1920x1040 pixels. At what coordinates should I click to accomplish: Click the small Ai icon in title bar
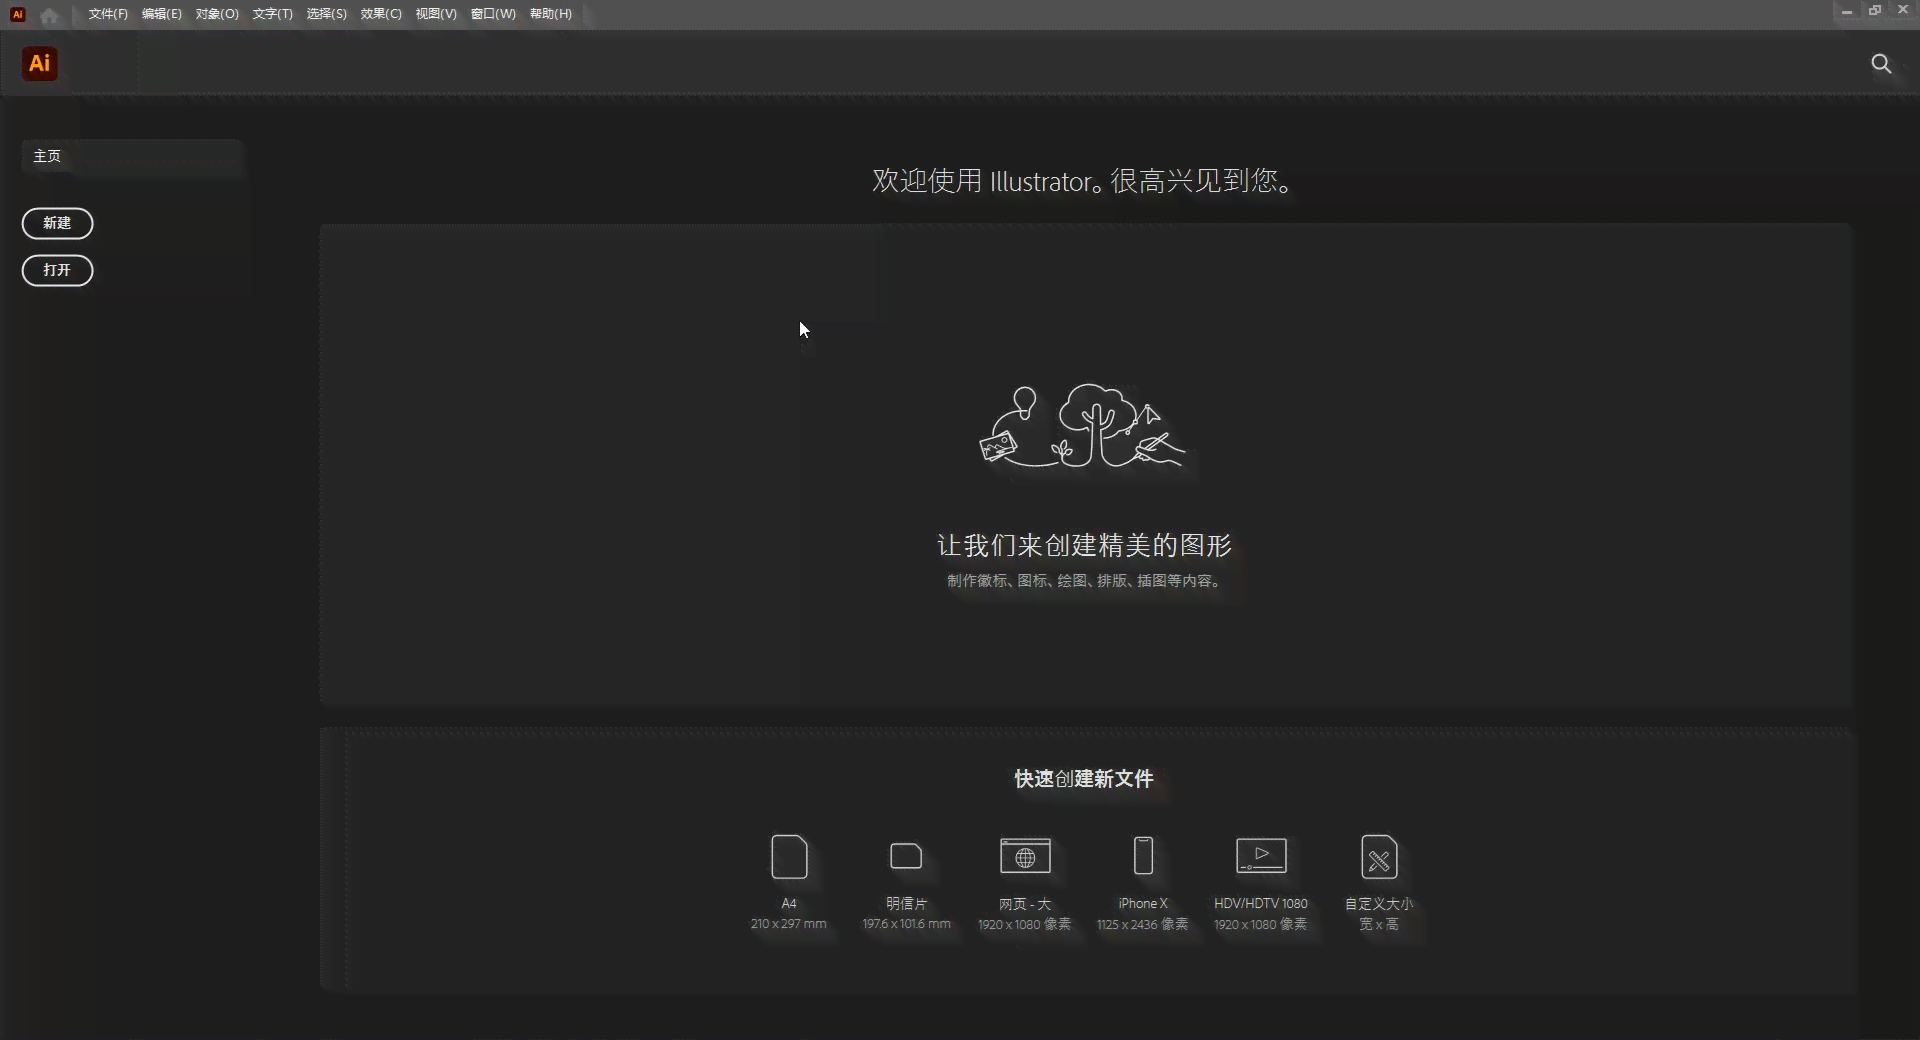17,14
